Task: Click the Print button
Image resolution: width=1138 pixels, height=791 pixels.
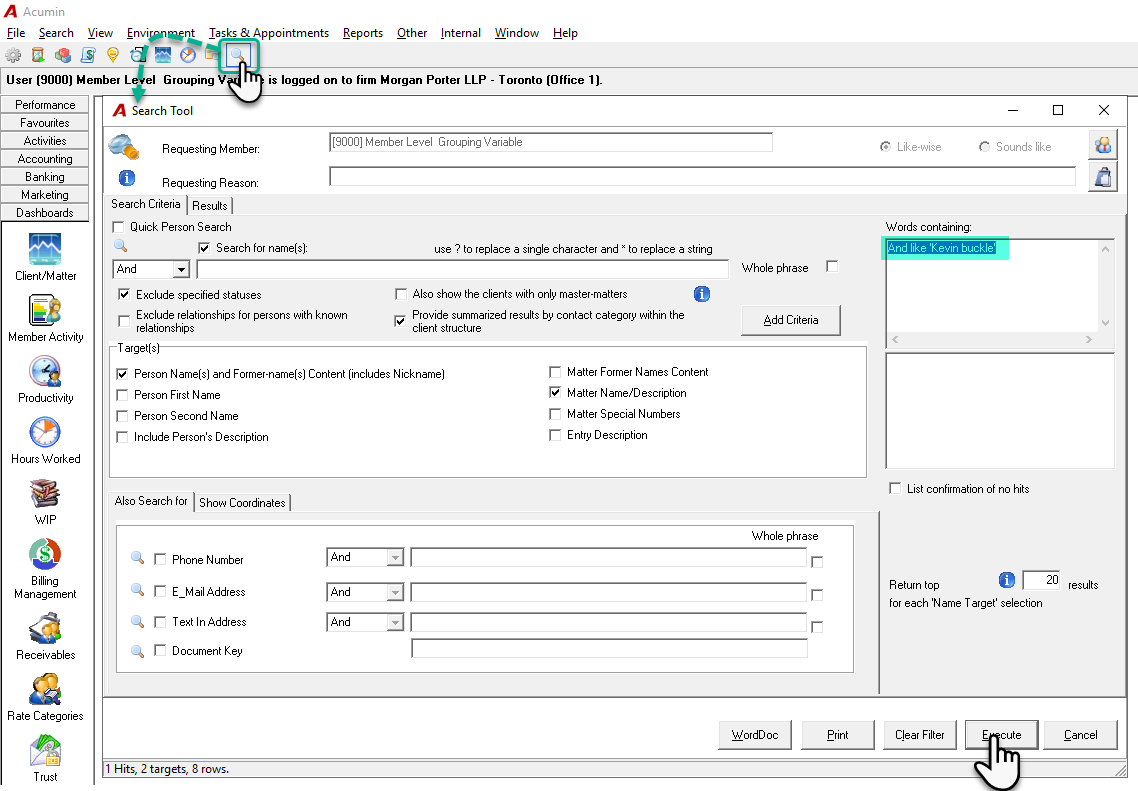Action: [x=838, y=735]
